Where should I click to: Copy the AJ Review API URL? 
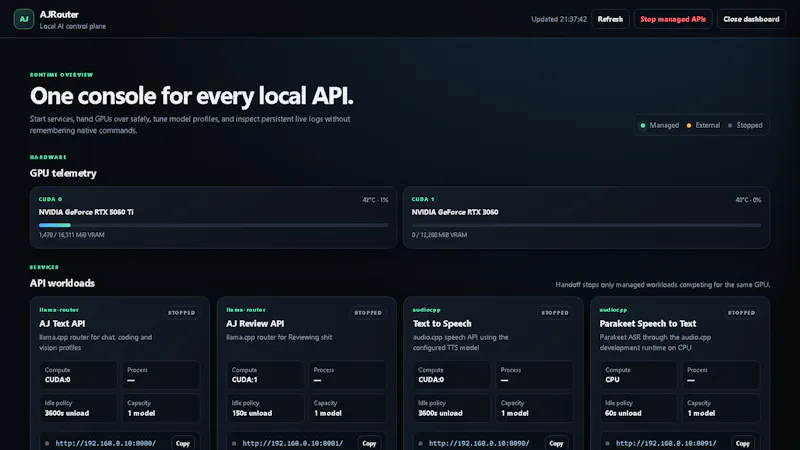[x=369, y=443]
